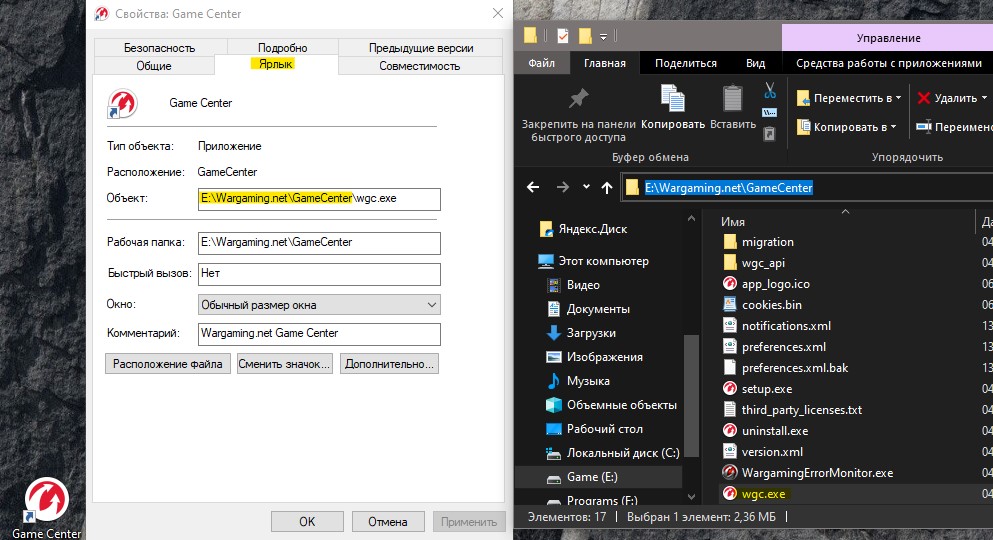
Task: Click the Комментарий field
Action: pos(319,334)
